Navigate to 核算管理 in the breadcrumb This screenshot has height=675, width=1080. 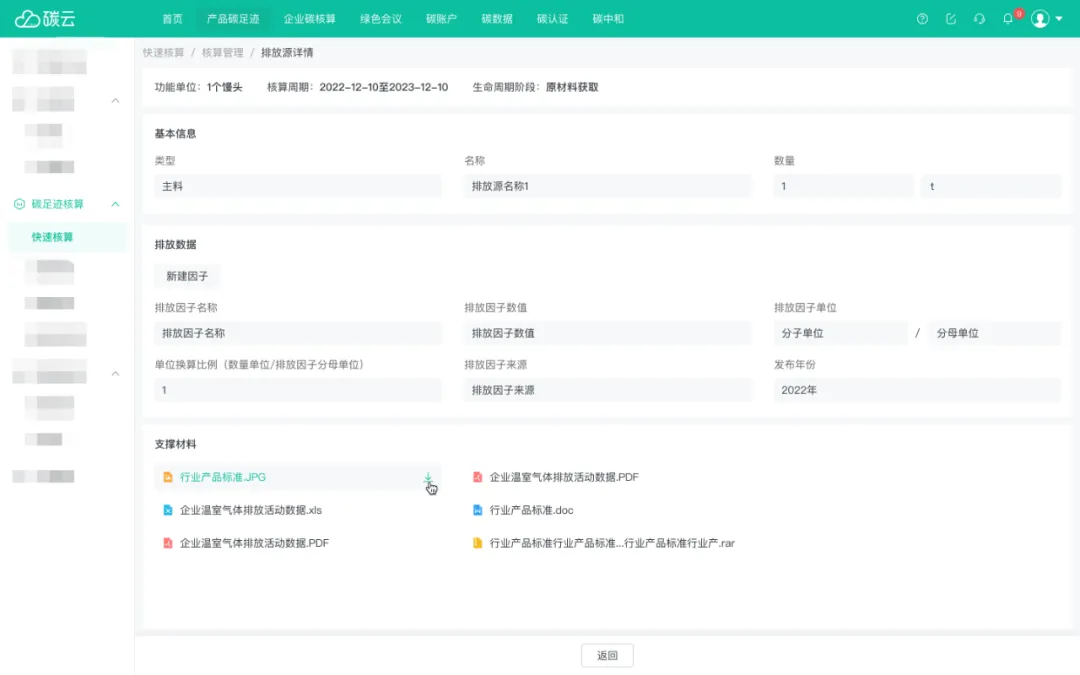222,52
